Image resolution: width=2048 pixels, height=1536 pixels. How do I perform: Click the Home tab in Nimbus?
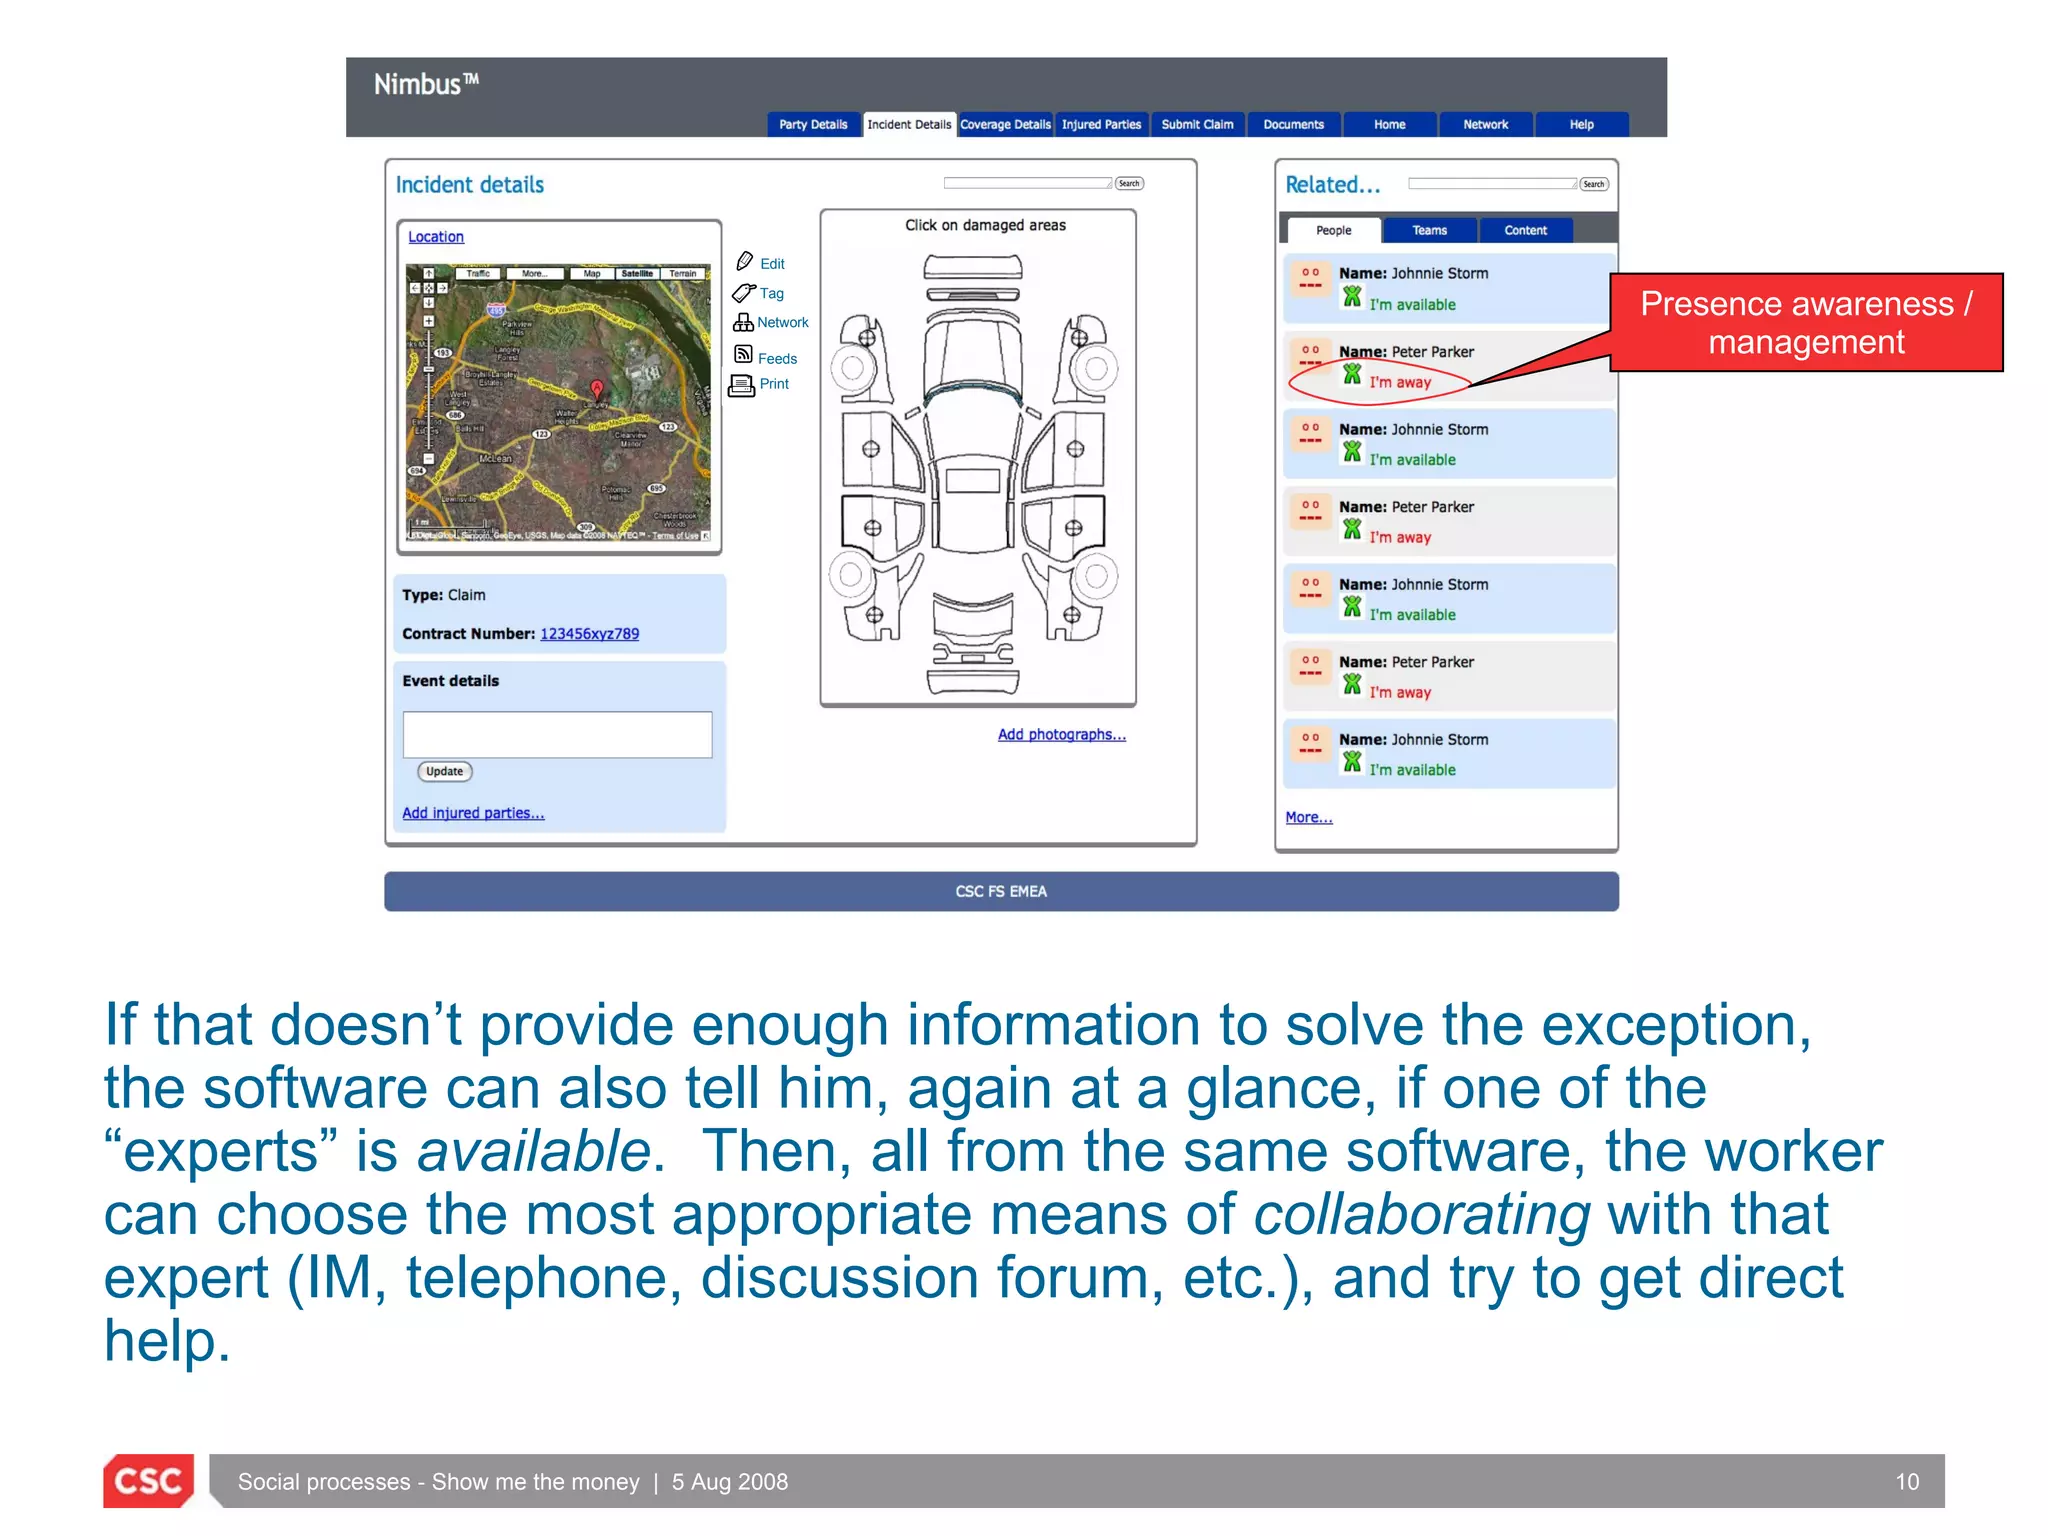pyautogui.click(x=1389, y=125)
